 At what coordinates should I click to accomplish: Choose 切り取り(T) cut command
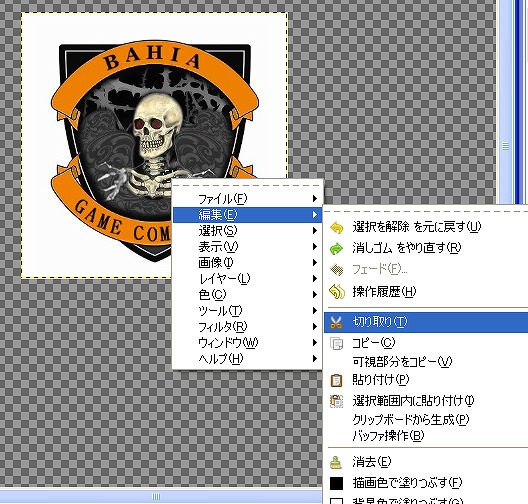pos(426,322)
